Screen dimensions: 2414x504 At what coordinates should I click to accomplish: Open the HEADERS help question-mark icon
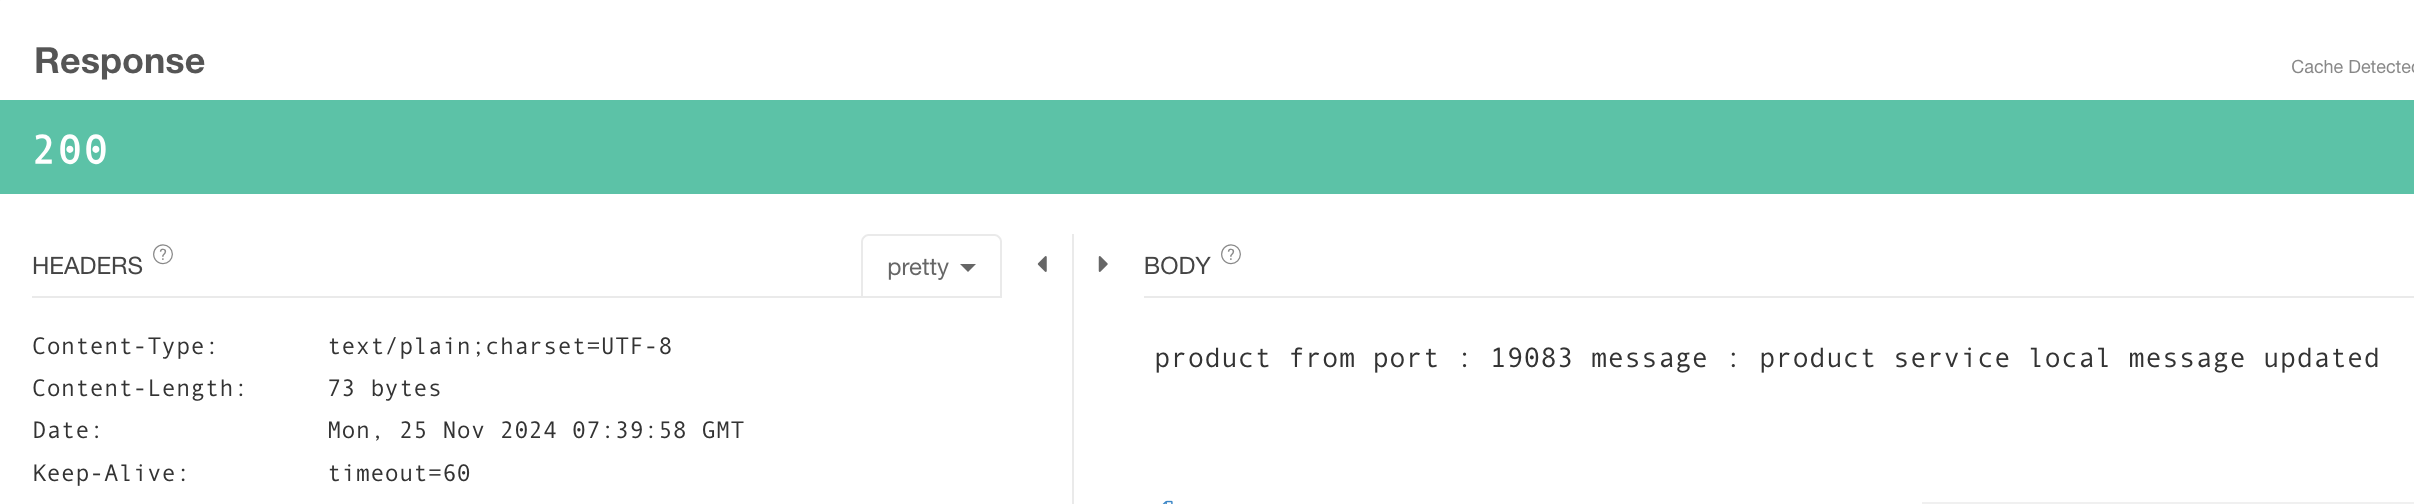pyautogui.click(x=163, y=255)
